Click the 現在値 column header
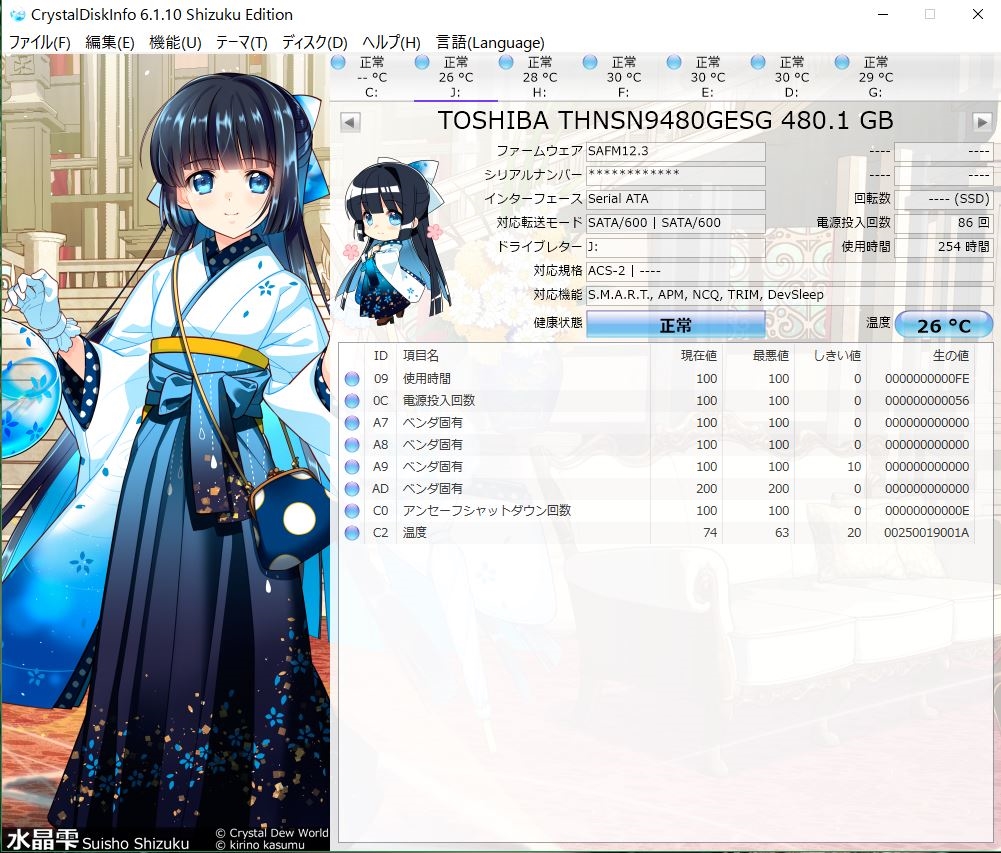The width and height of the screenshot is (1001, 853). coord(686,356)
